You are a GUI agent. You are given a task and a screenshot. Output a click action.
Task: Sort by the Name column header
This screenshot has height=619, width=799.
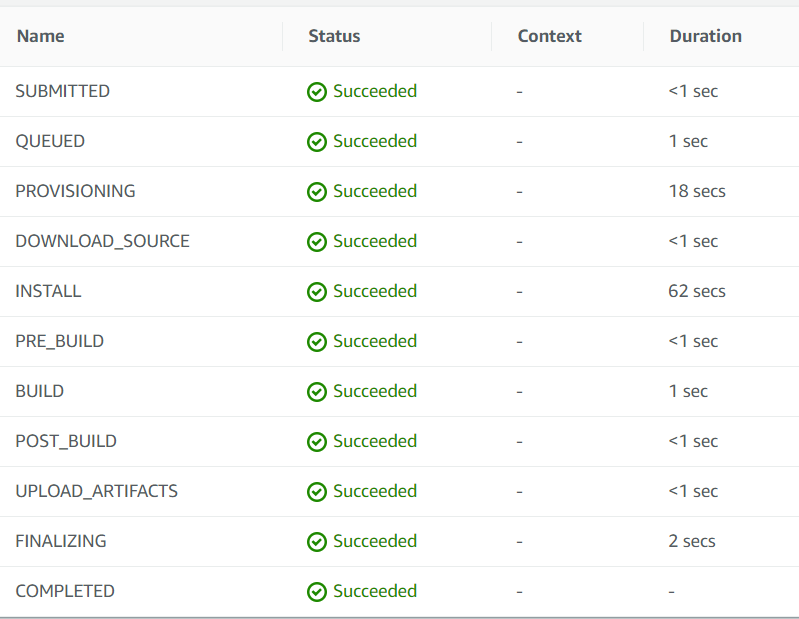[x=41, y=36]
